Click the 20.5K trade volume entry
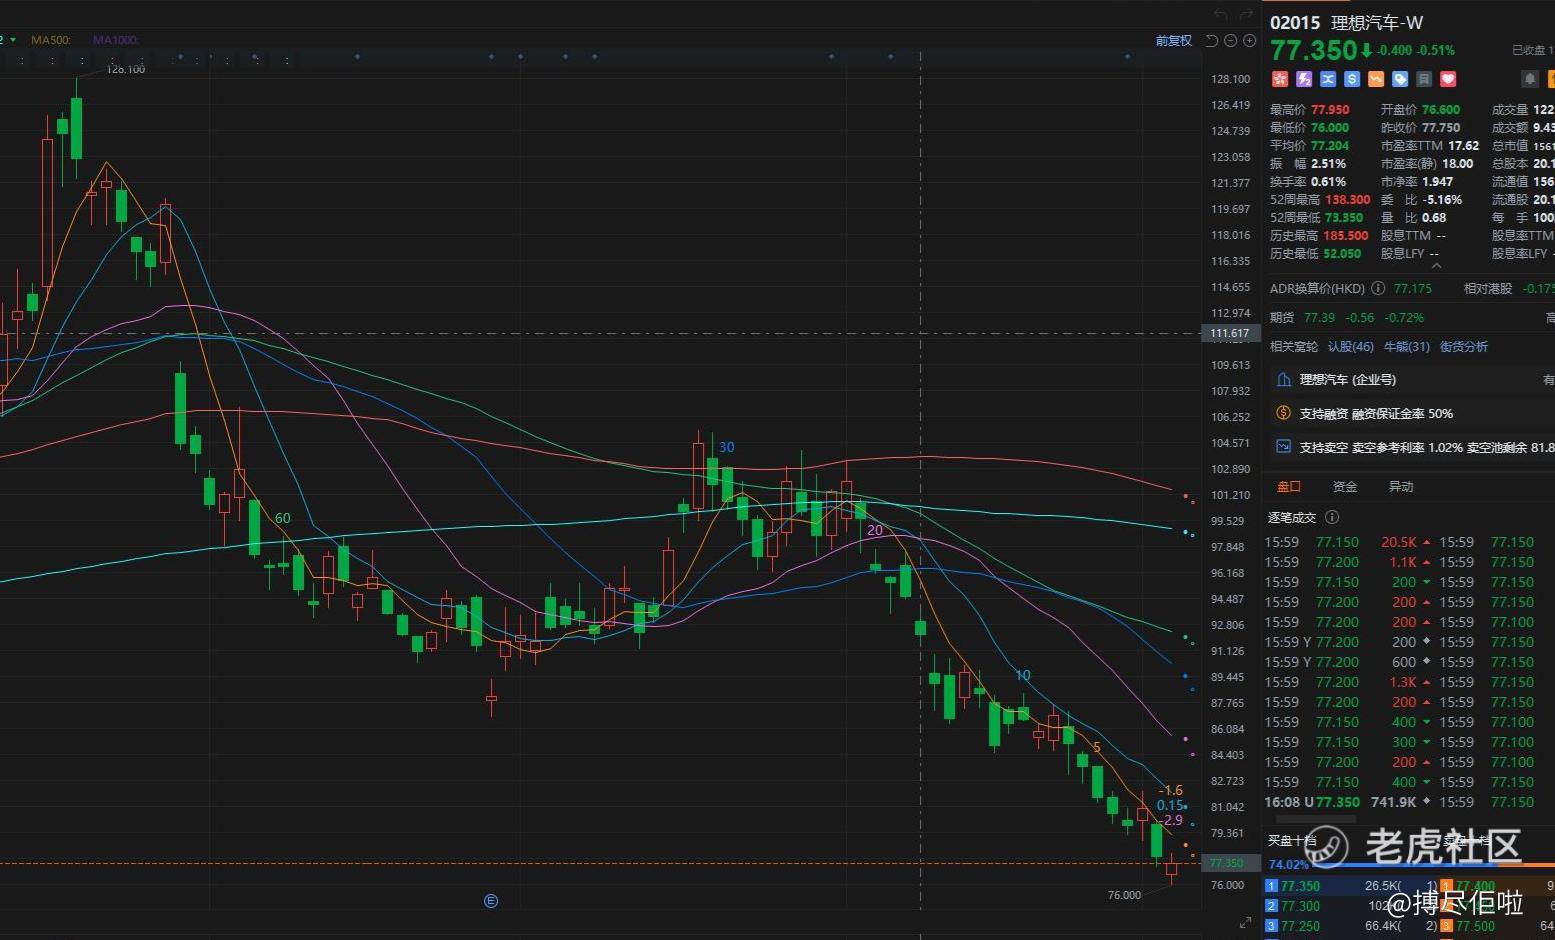The height and width of the screenshot is (940, 1555). tap(1399, 542)
